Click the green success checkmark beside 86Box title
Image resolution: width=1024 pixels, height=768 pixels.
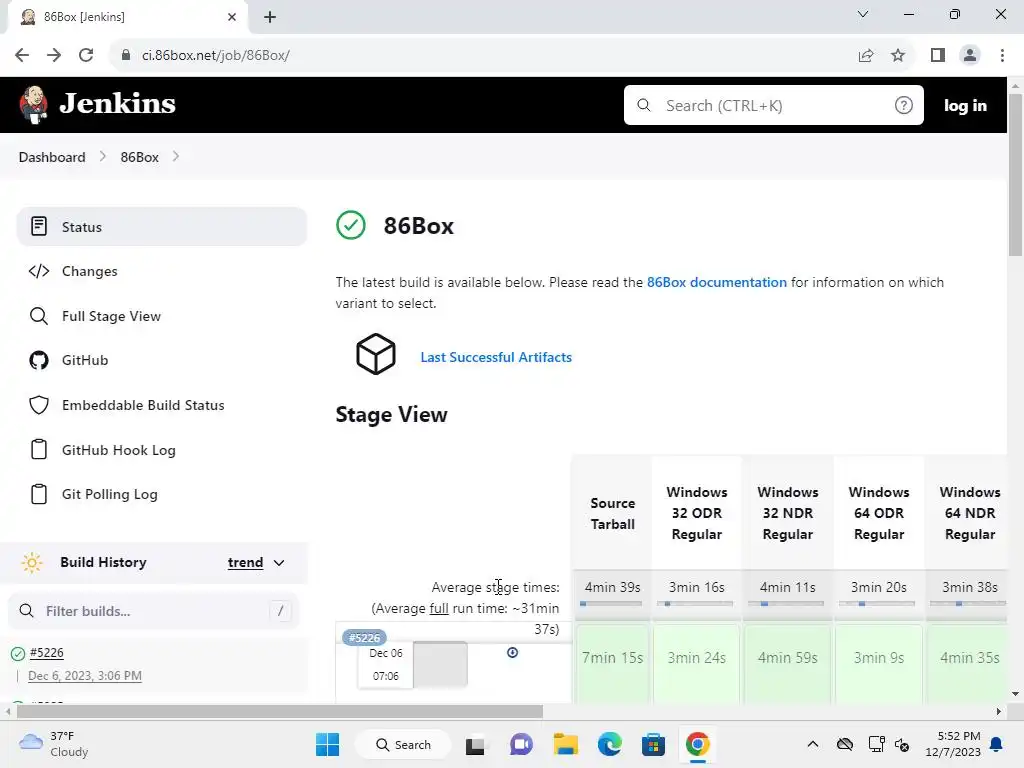coord(351,225)
